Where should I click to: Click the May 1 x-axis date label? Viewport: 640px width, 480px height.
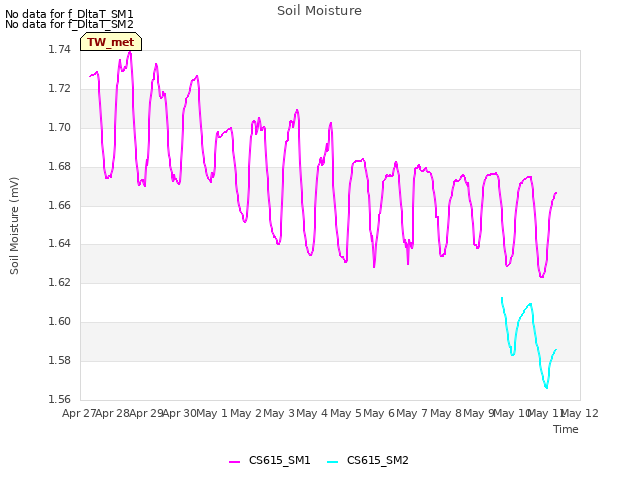point(212,413)
